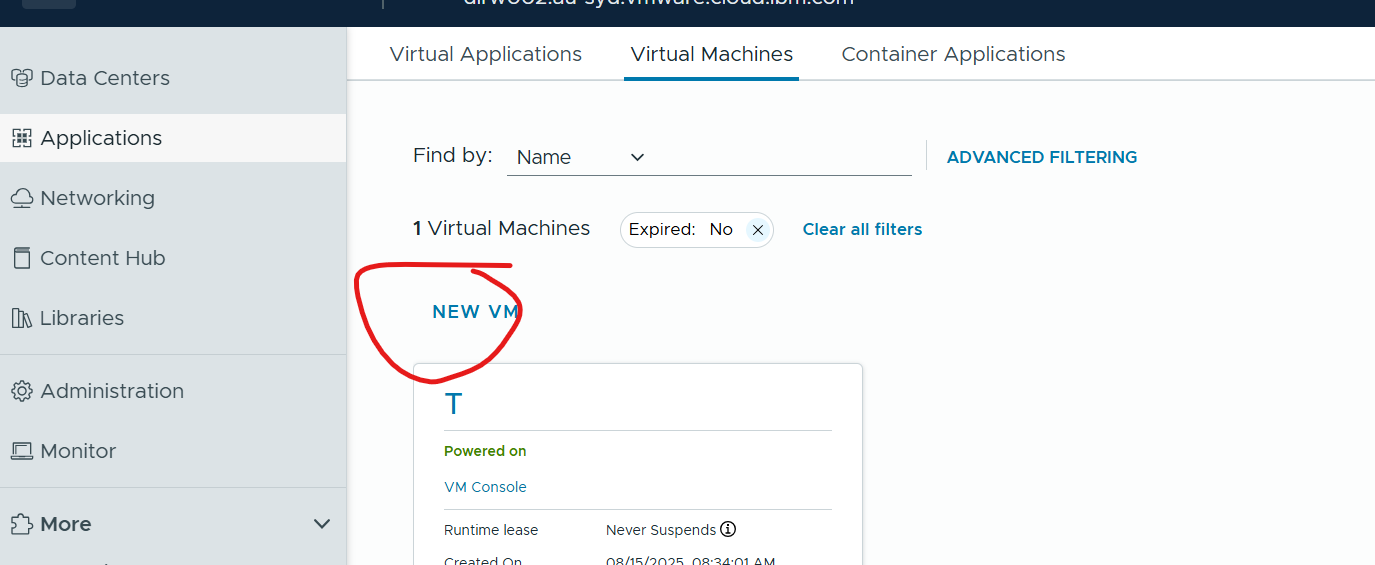Click the Clear all filters link
Viewport: 1375px width, 565px height.
[x=862, y=229]
